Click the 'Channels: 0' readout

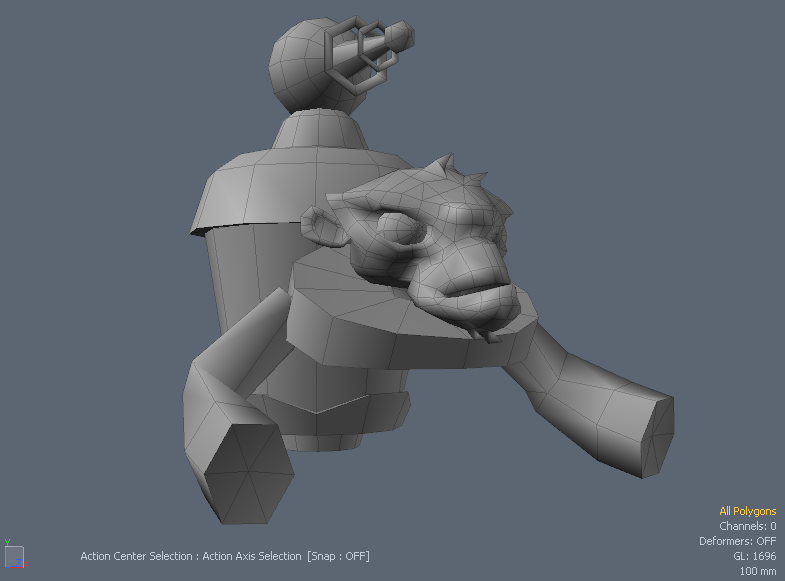coord(747,526)
